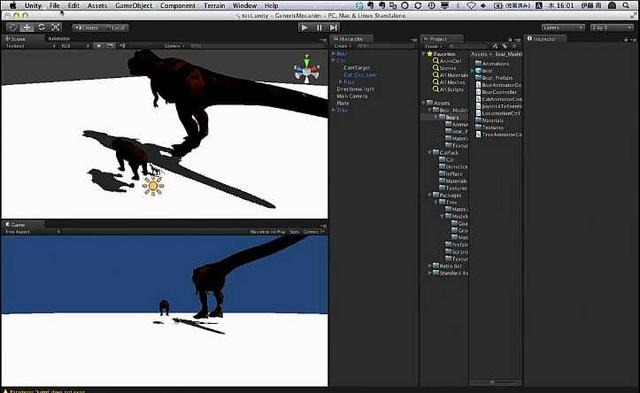Click the Search by Type icon in Project
This screenshot has height=393, width=640.
click(495, 46)
